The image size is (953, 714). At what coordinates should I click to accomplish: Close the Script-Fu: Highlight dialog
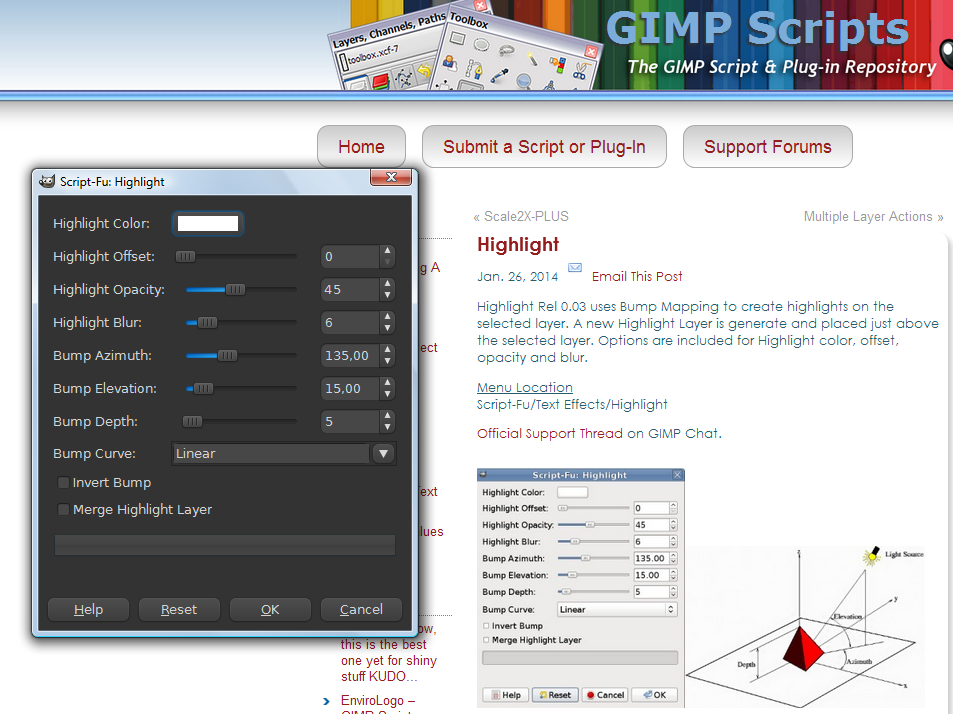point(391,177)
